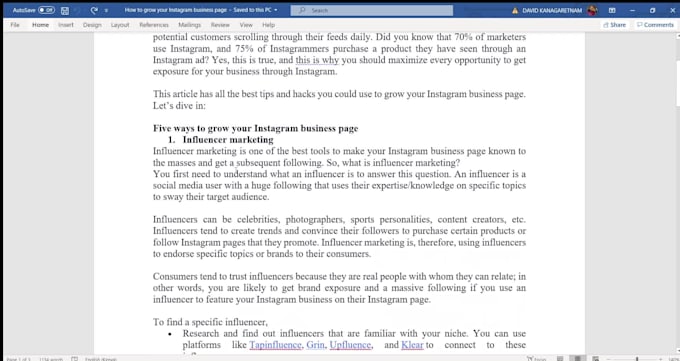Switch to Read Mode view

click(560, 358)
